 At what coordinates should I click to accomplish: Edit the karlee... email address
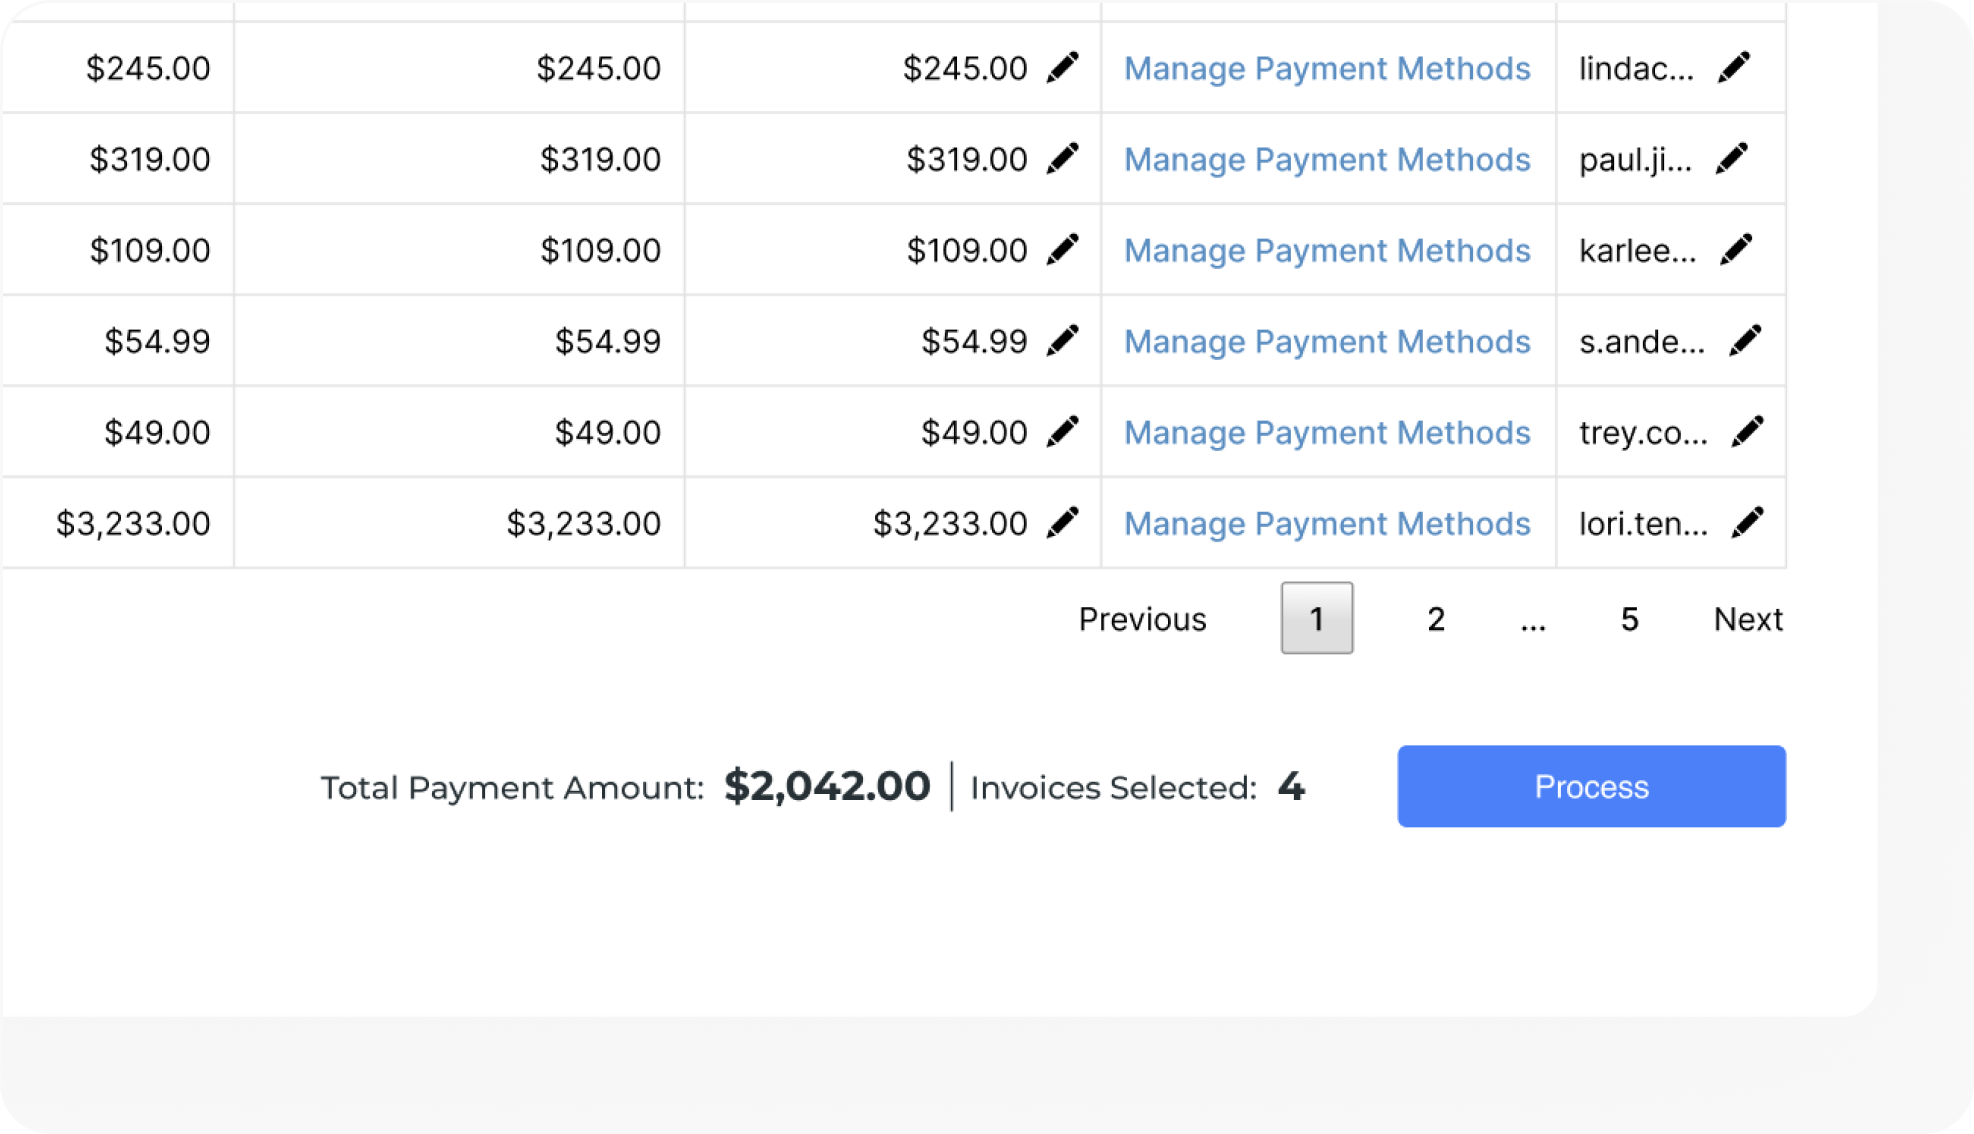click(1736, 250)
